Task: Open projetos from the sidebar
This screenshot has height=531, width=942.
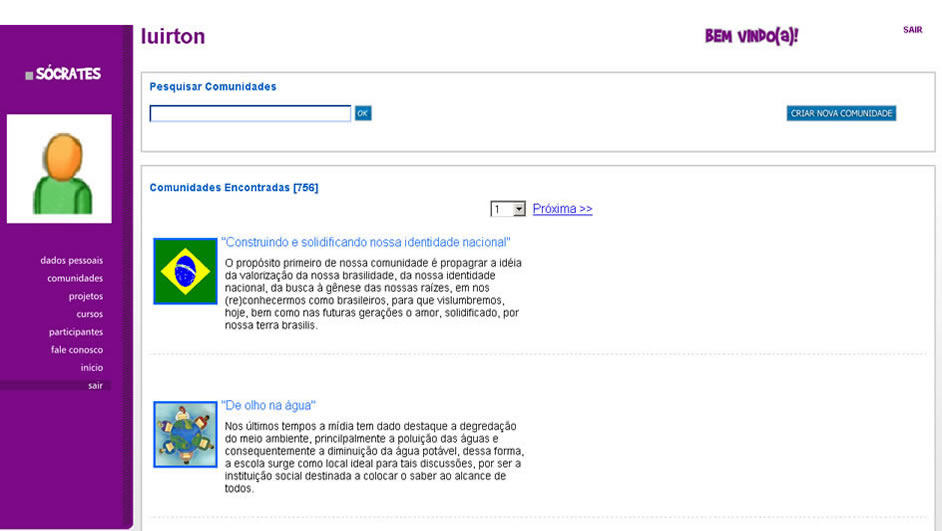Action: [85, 296]
